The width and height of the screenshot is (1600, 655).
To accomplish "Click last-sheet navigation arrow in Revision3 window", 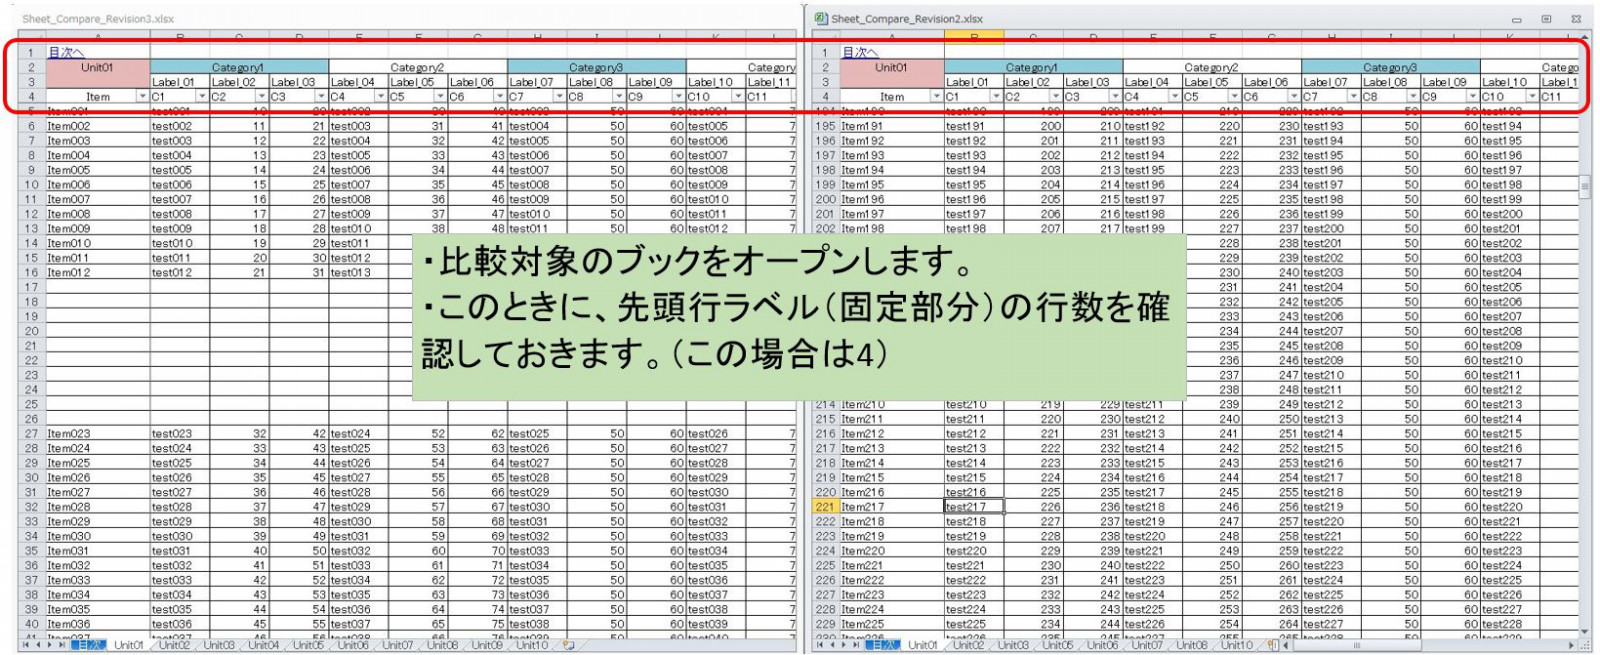I will [63, 646].
